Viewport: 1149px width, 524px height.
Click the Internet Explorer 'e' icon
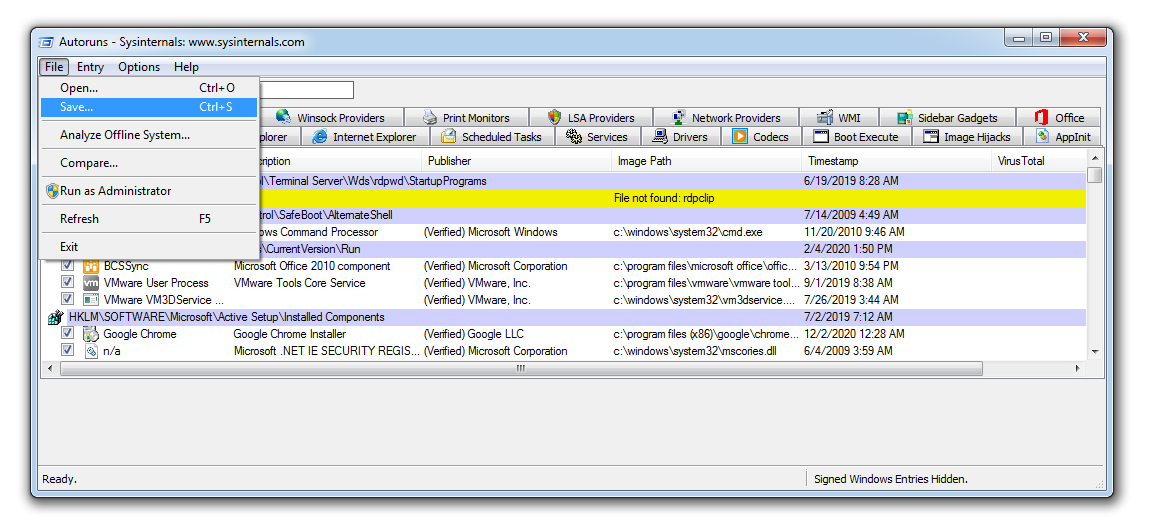(x=319, y=136)
